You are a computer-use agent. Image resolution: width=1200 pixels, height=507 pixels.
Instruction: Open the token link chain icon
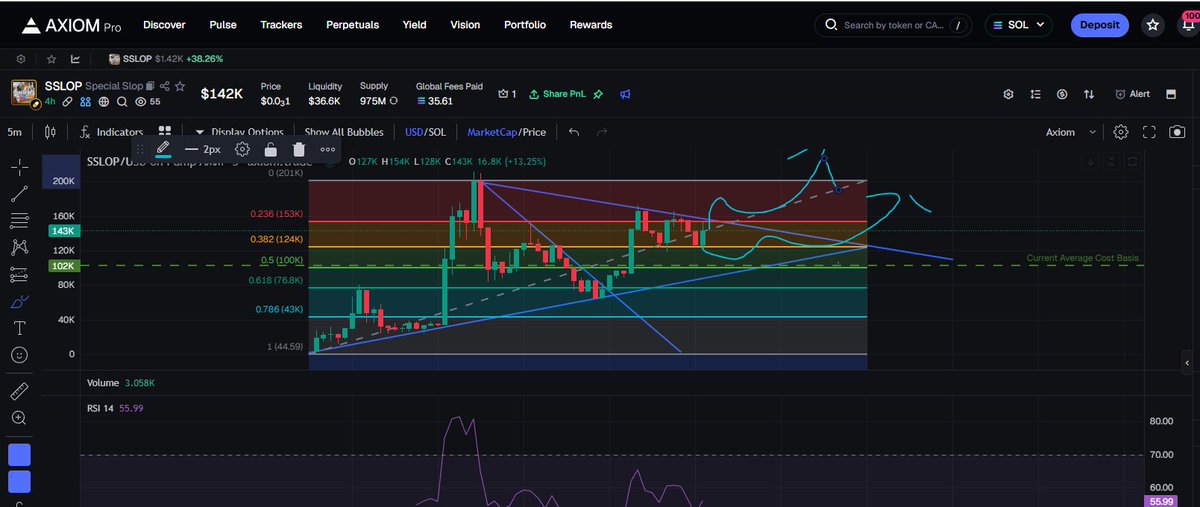coord(67,102)
